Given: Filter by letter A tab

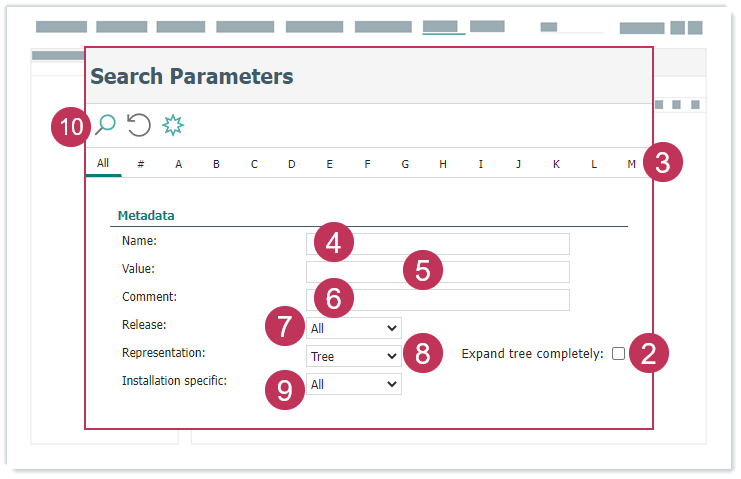Looking at the screenshot, I should point(179,164).
